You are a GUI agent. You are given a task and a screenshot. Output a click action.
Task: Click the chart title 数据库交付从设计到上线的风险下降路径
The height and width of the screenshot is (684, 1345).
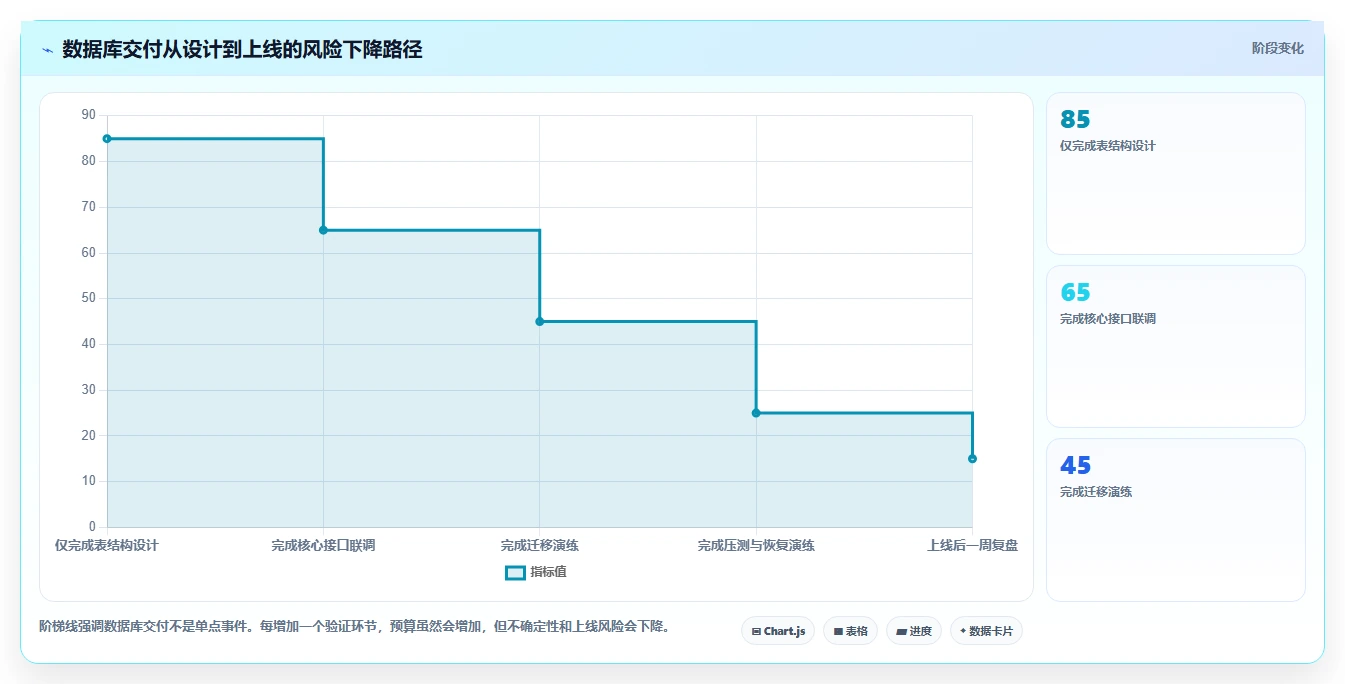[x=242, y=49]
